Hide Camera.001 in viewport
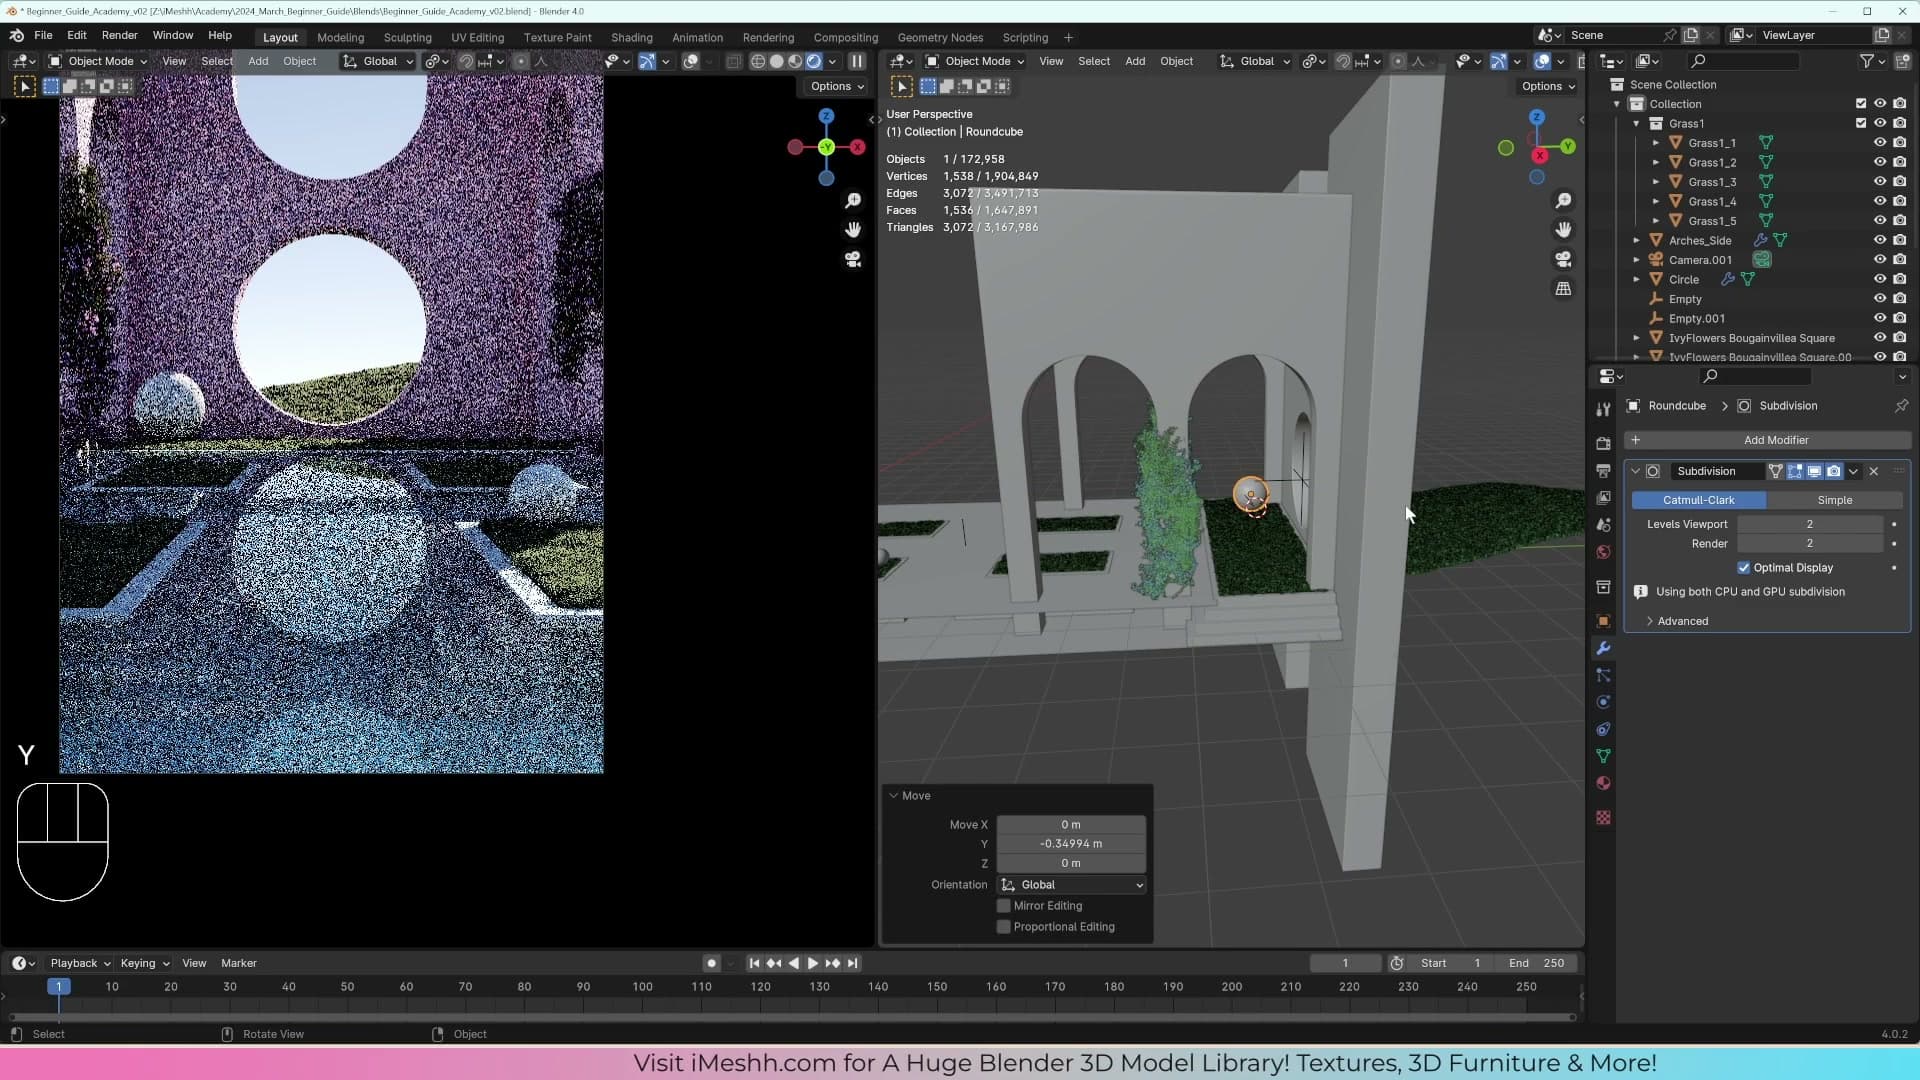 point(1880,260)
